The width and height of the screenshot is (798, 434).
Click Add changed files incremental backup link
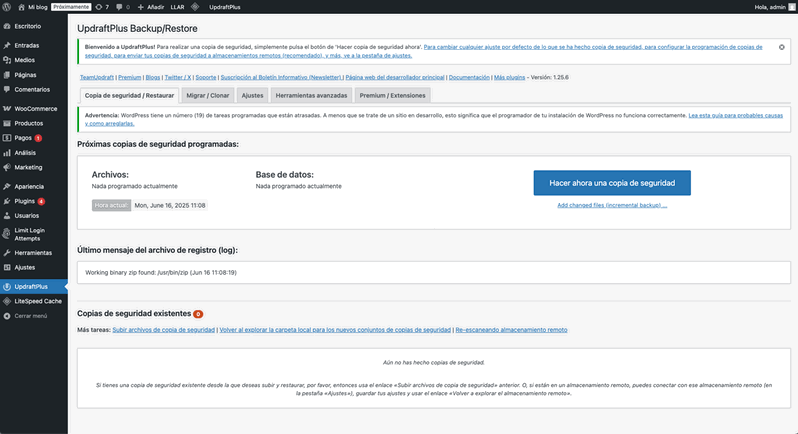click(x=612, y=206)
